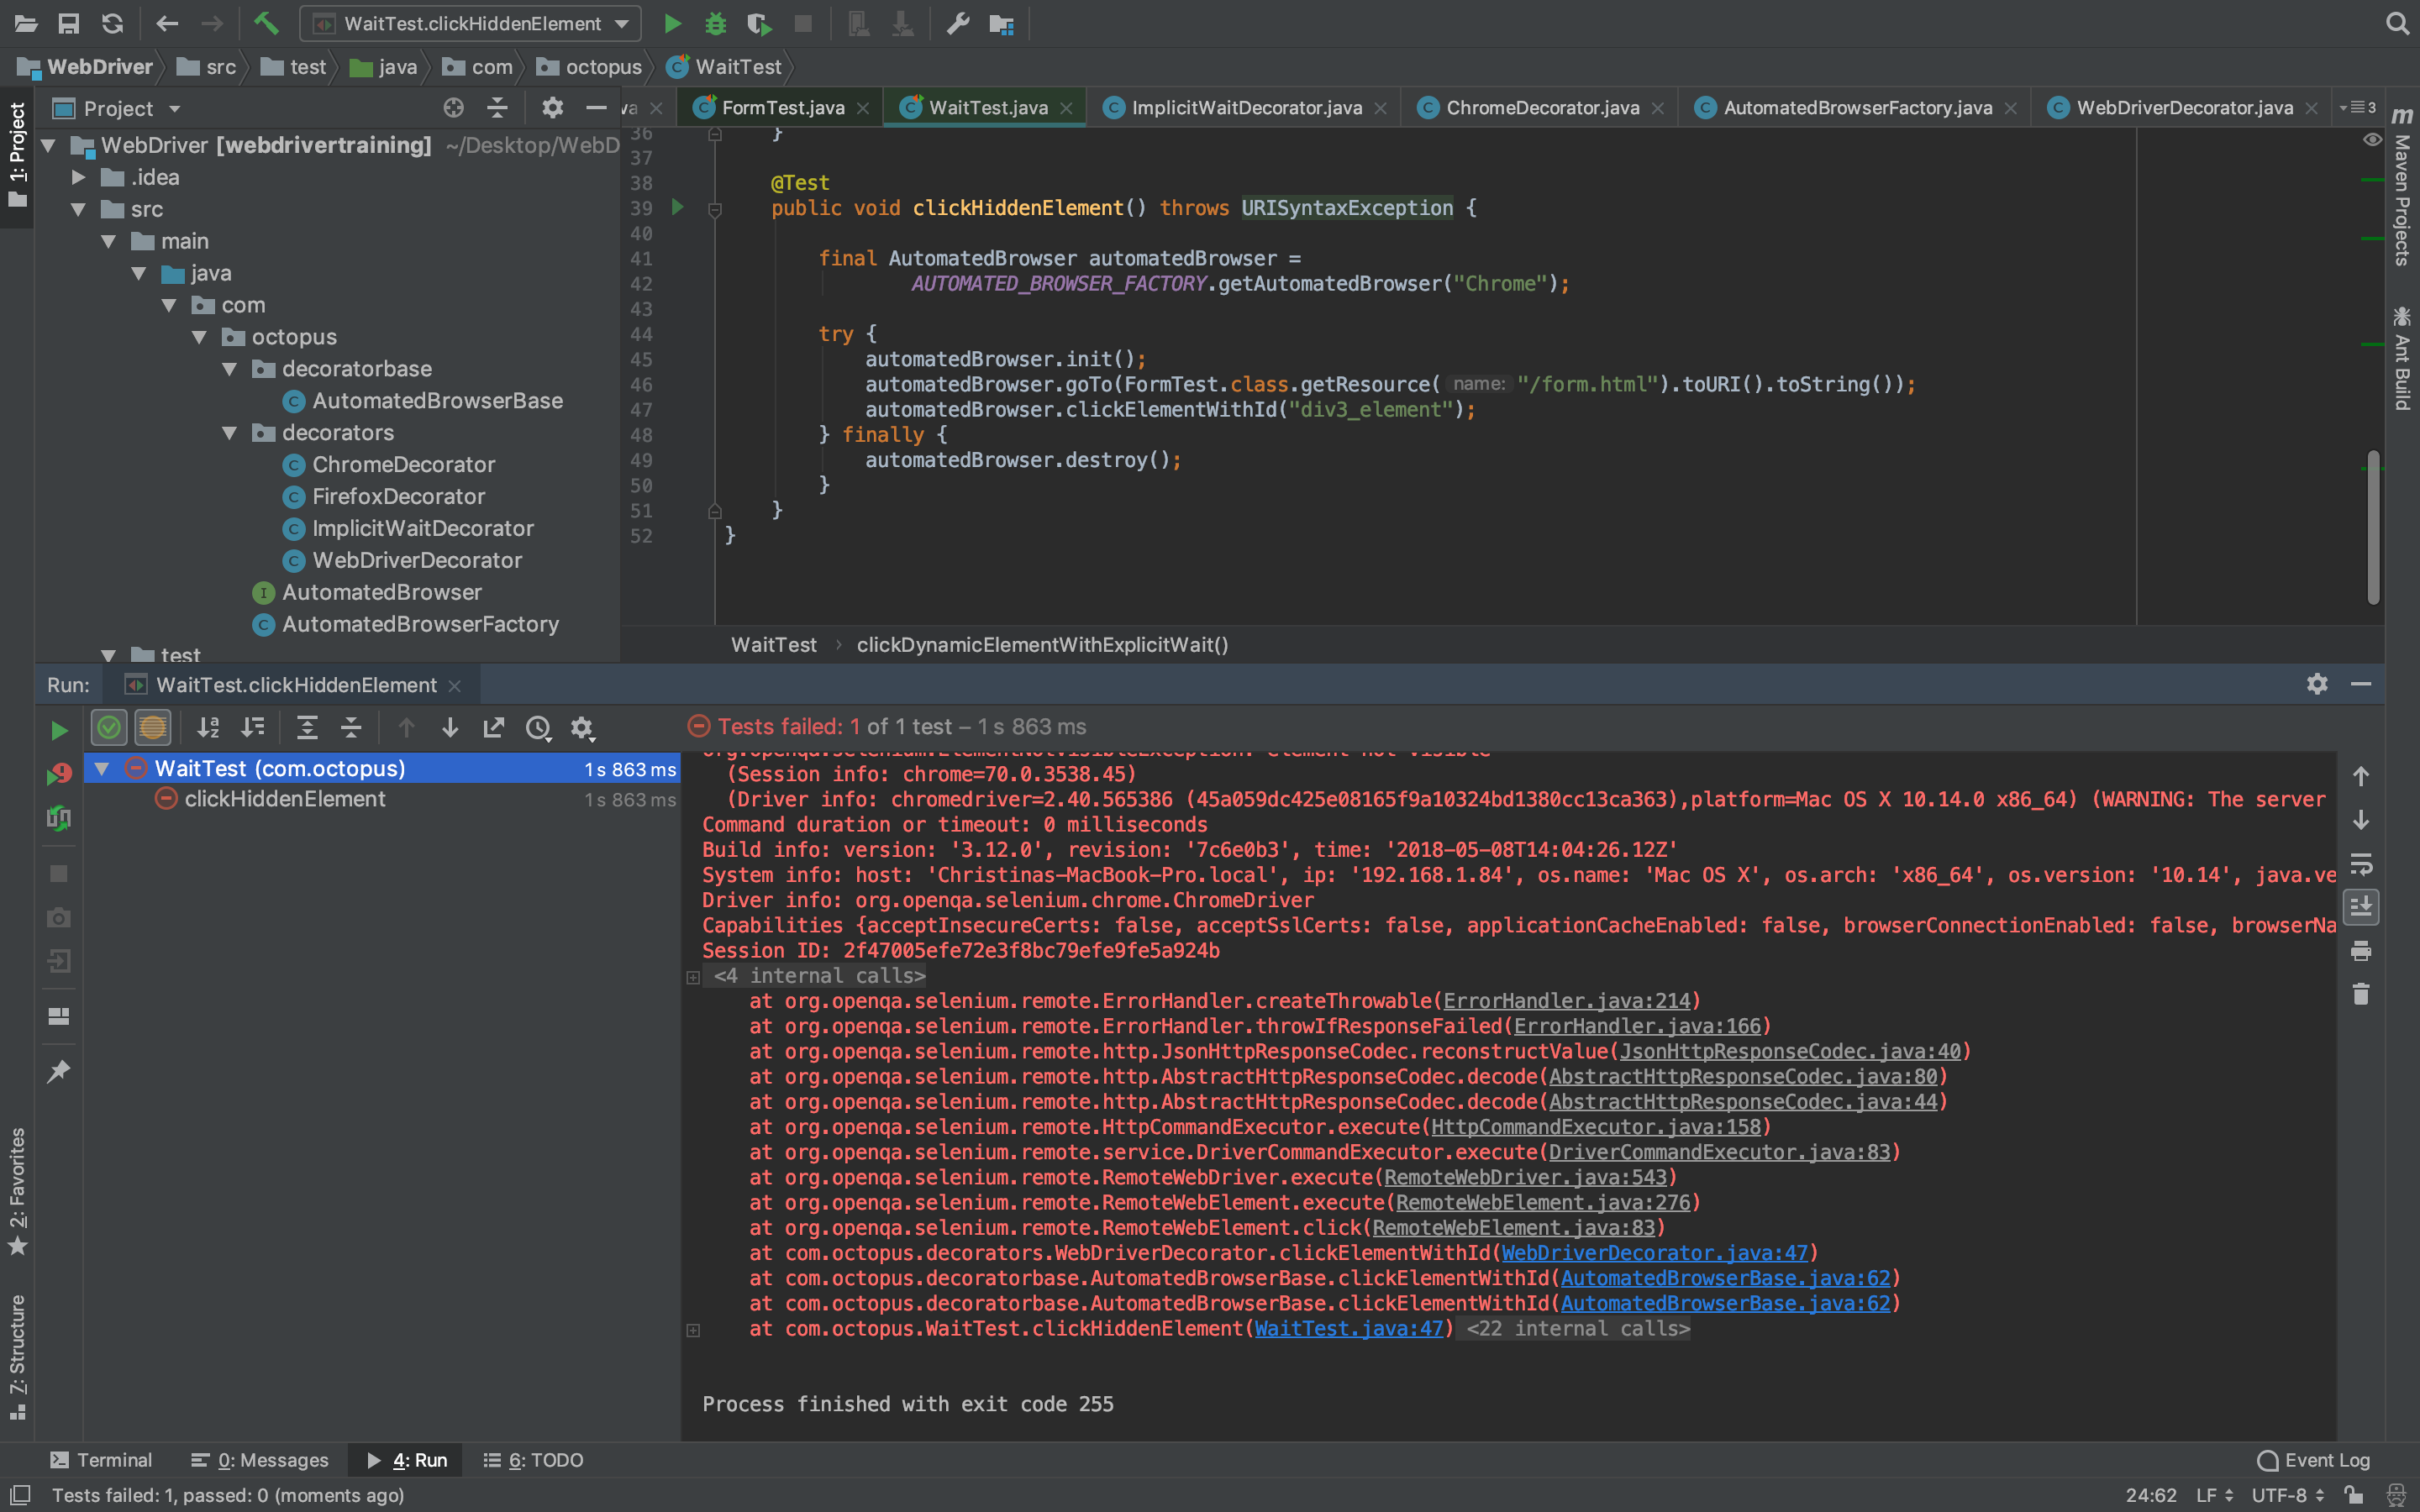The width and height of the screenshot is (2420, 1512).
Task: Click Rerun Failed Tests icon
Action: (59, 774)
